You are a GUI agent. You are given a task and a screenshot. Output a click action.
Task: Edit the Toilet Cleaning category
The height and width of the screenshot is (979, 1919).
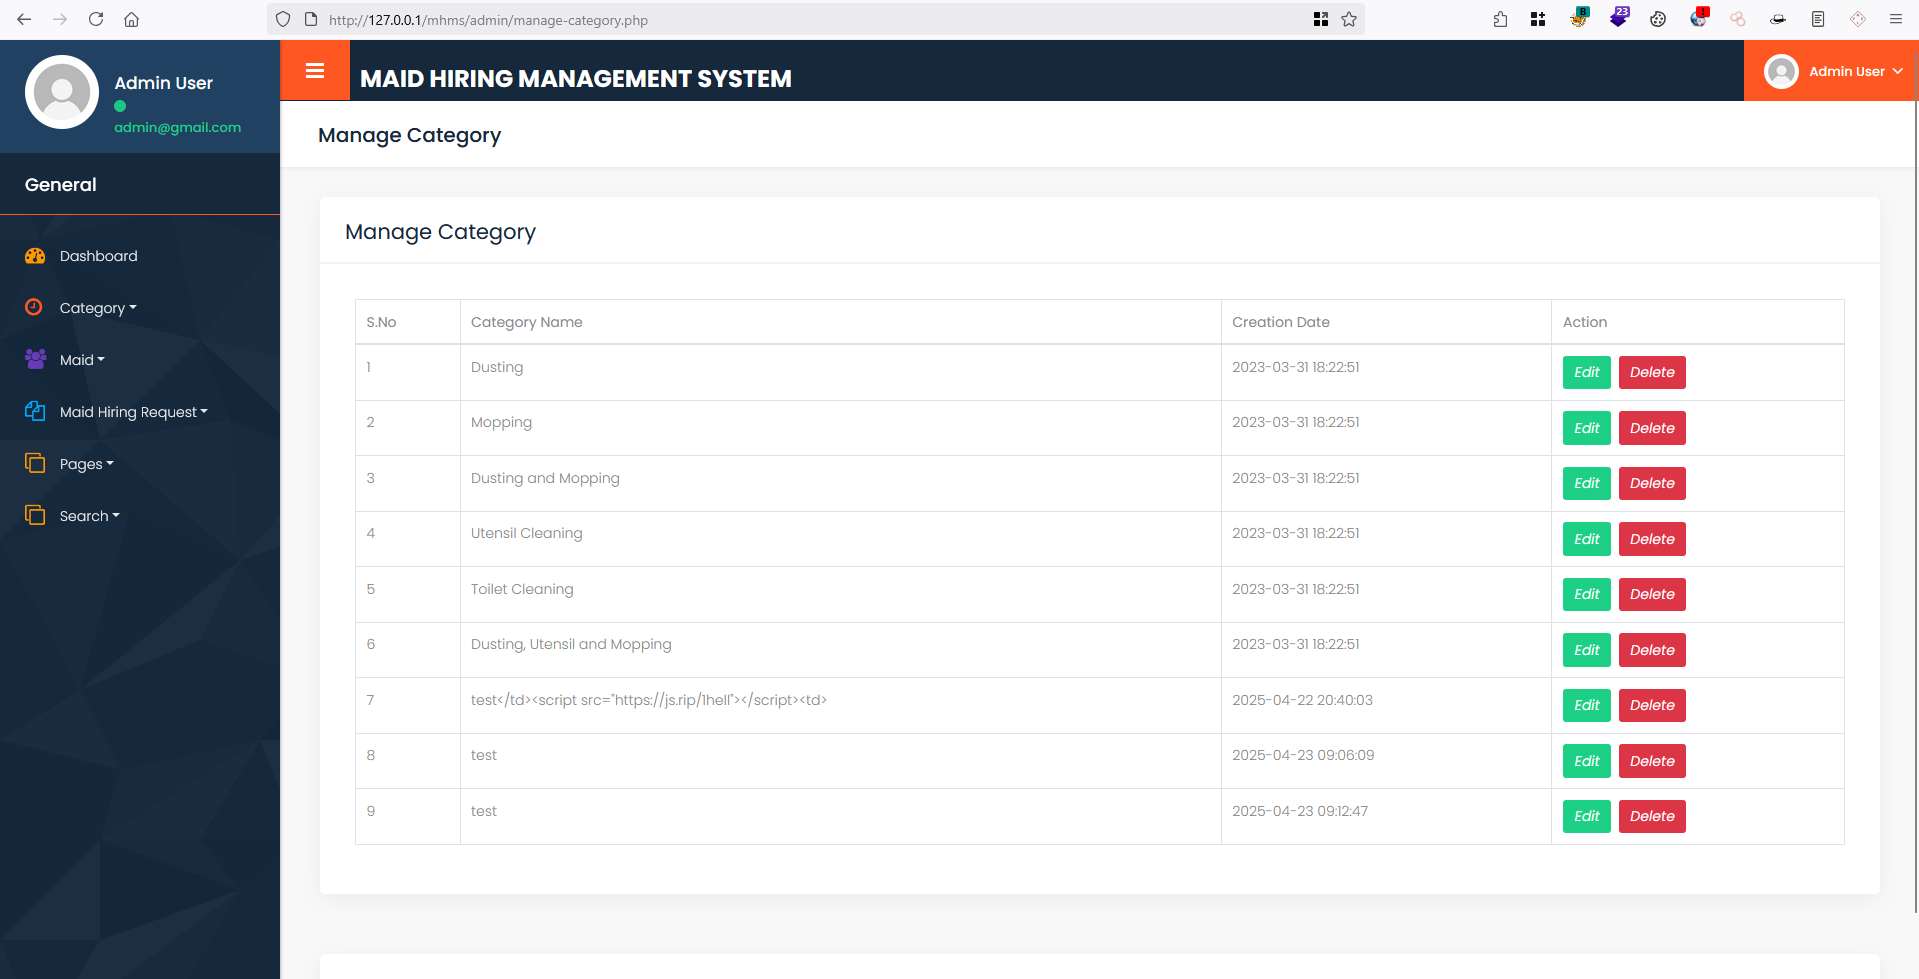click(x=1587, y=594)
